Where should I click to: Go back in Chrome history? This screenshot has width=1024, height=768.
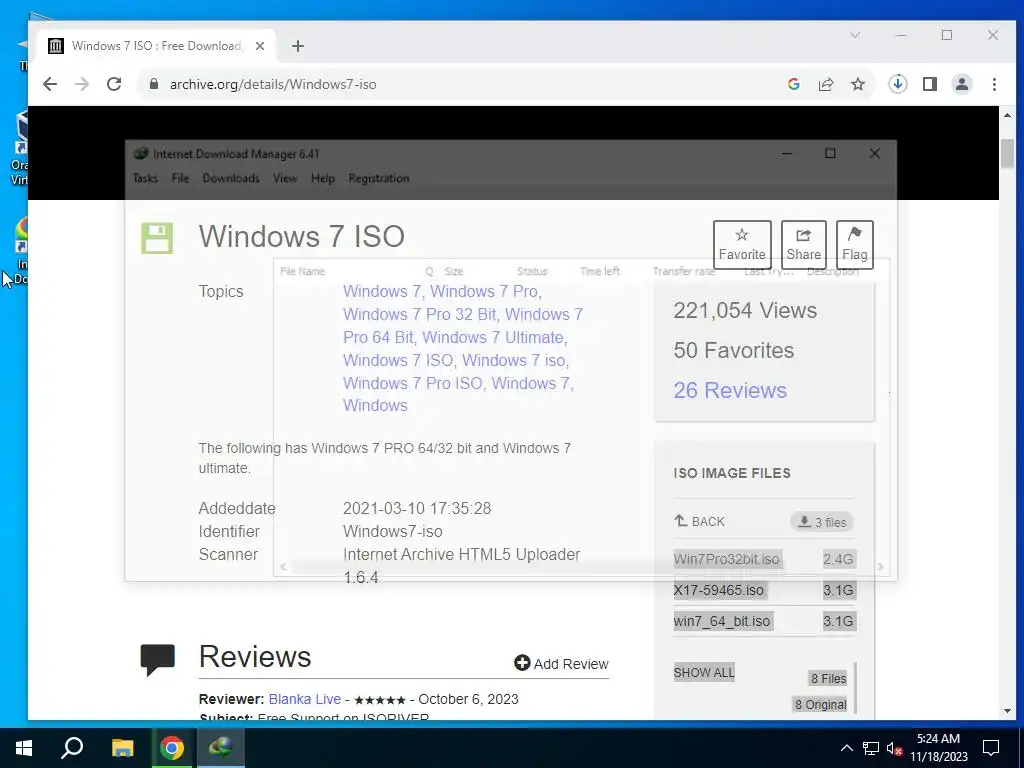50,84
